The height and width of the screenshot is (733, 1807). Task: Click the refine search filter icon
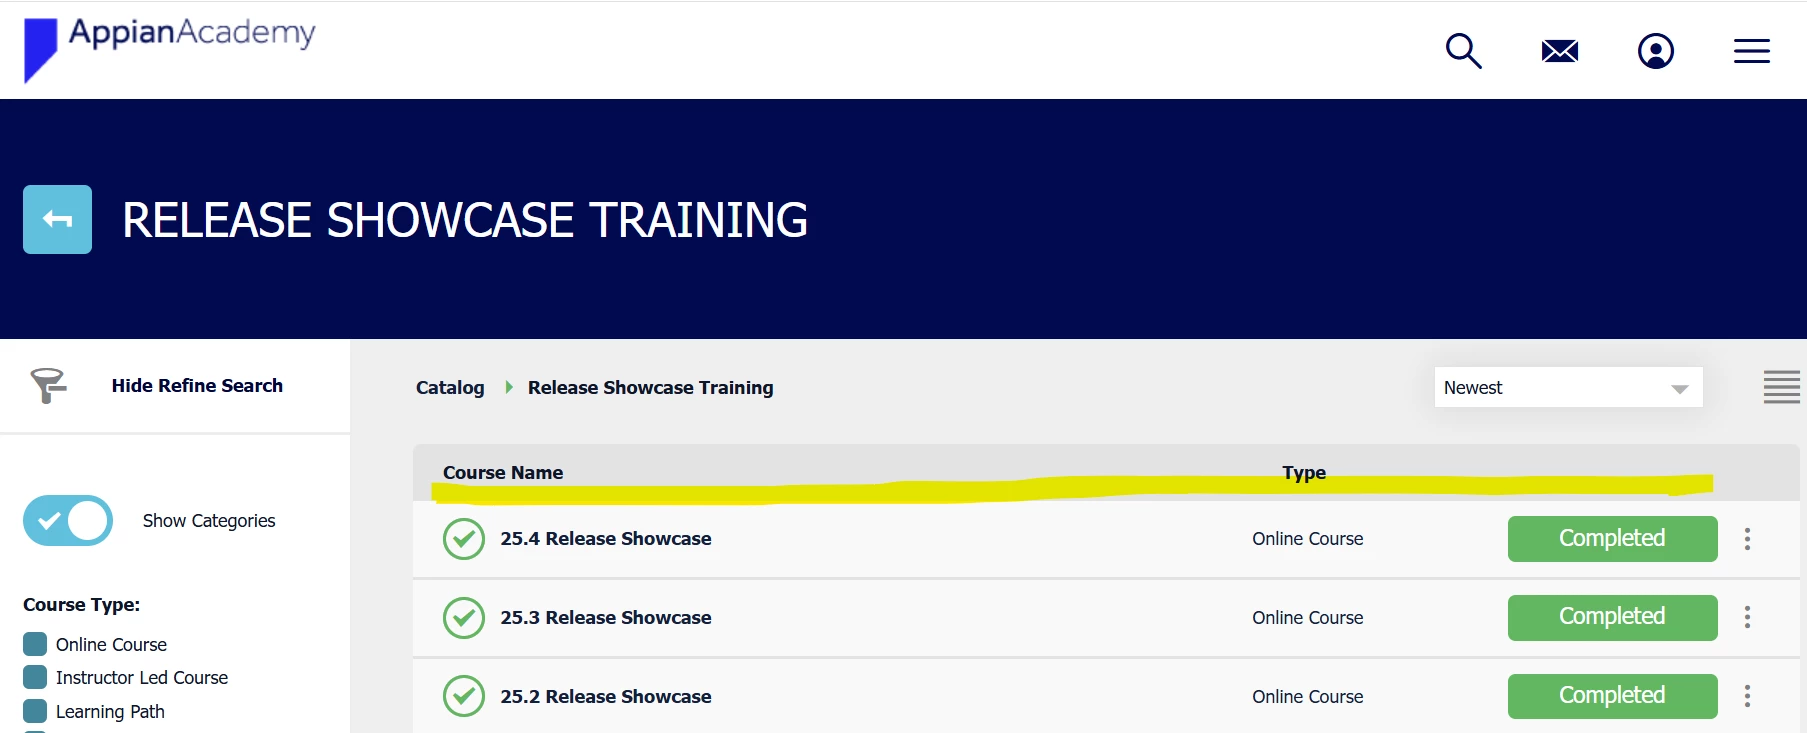(48, 385)
